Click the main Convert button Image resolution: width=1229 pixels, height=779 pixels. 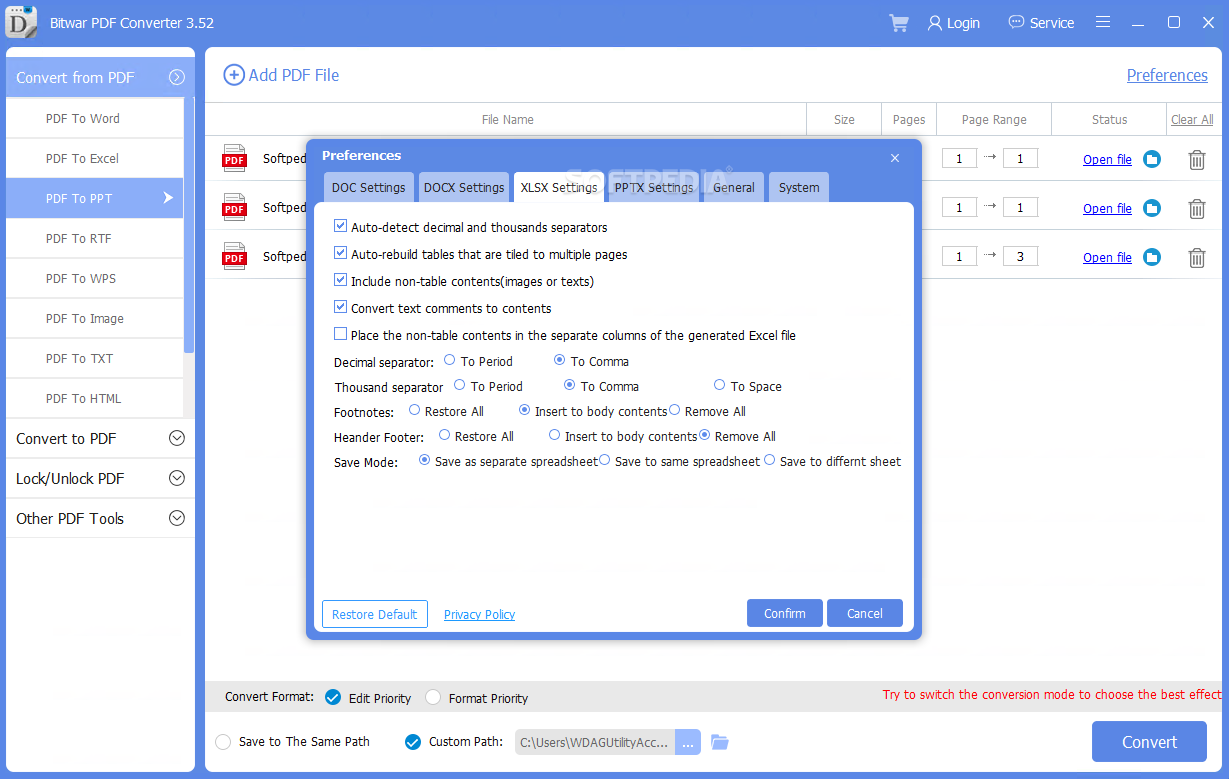[x=1150, y=742]
